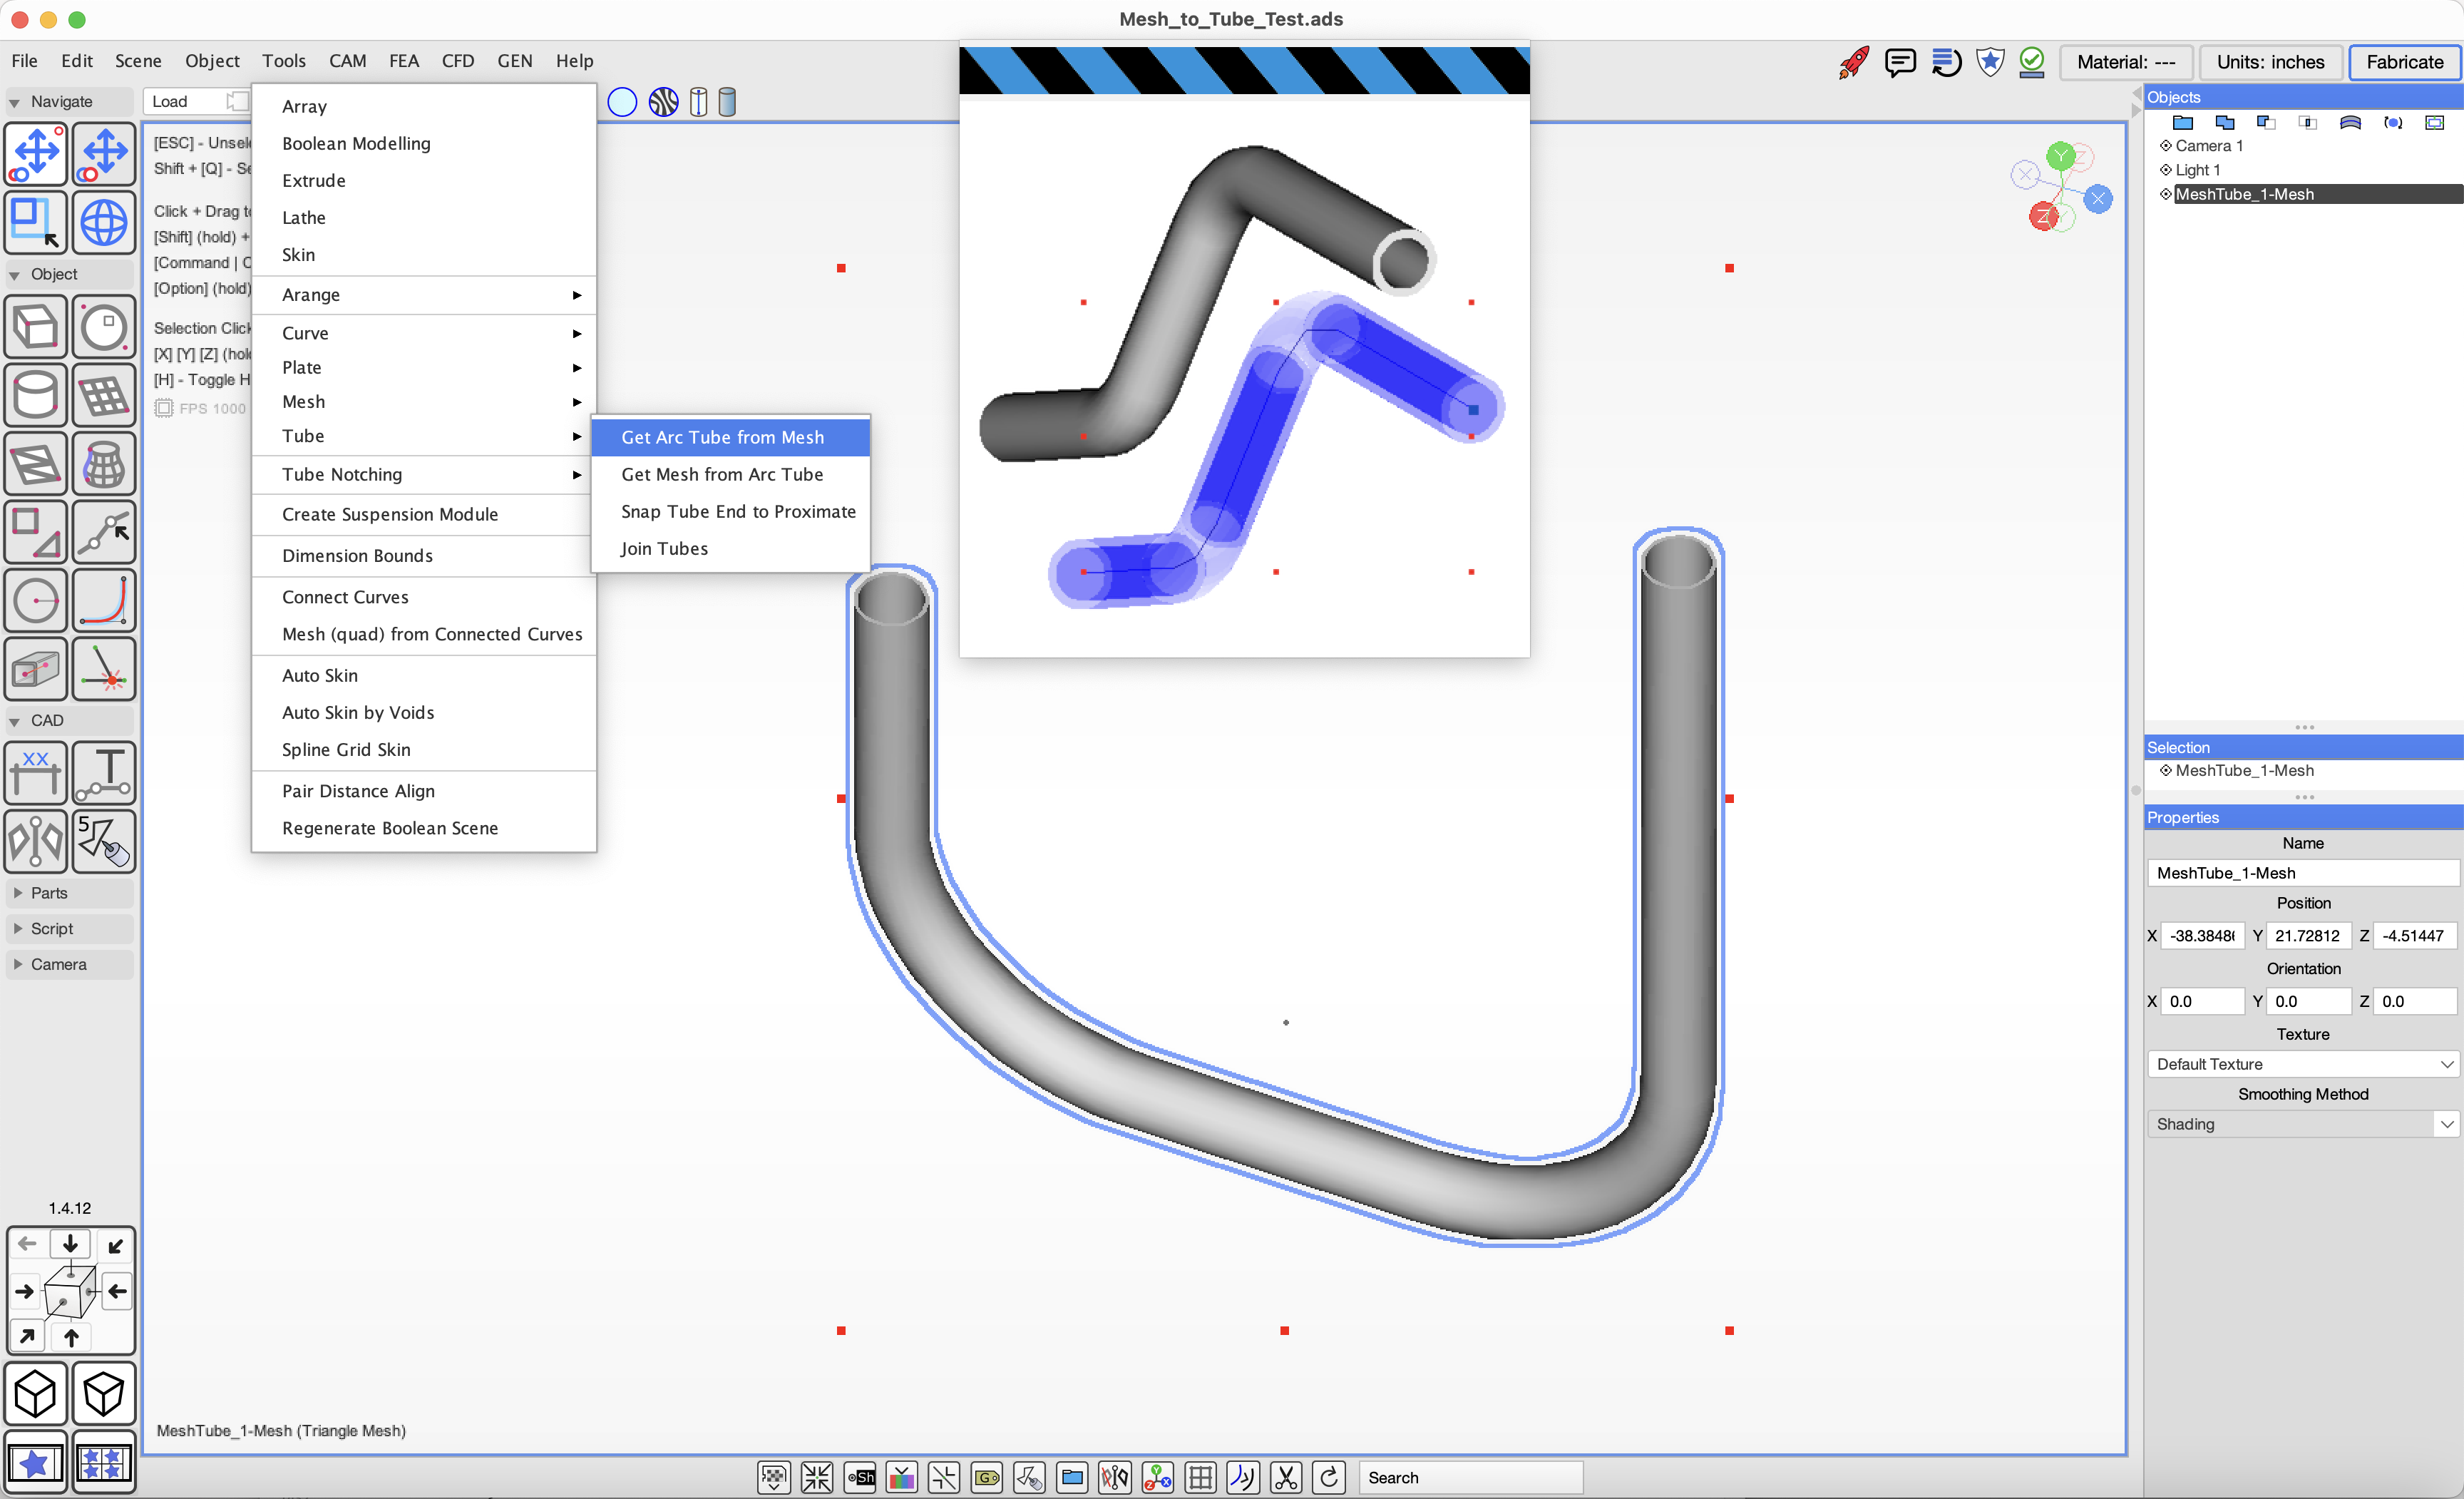The image size is (2464, 1499).
Task: Open the Default Texture dropdown
Action: tap(2302, 1064)
